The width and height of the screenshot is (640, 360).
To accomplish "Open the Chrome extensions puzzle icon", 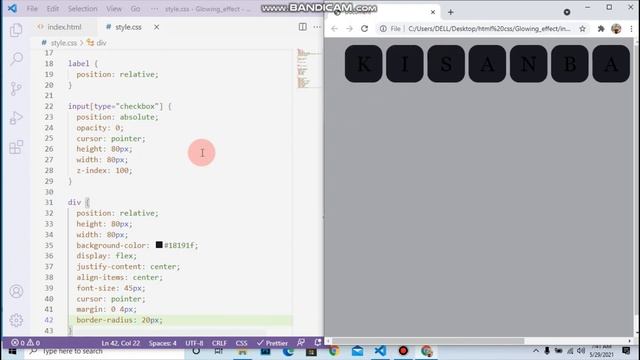I will (x=601, y=29).
